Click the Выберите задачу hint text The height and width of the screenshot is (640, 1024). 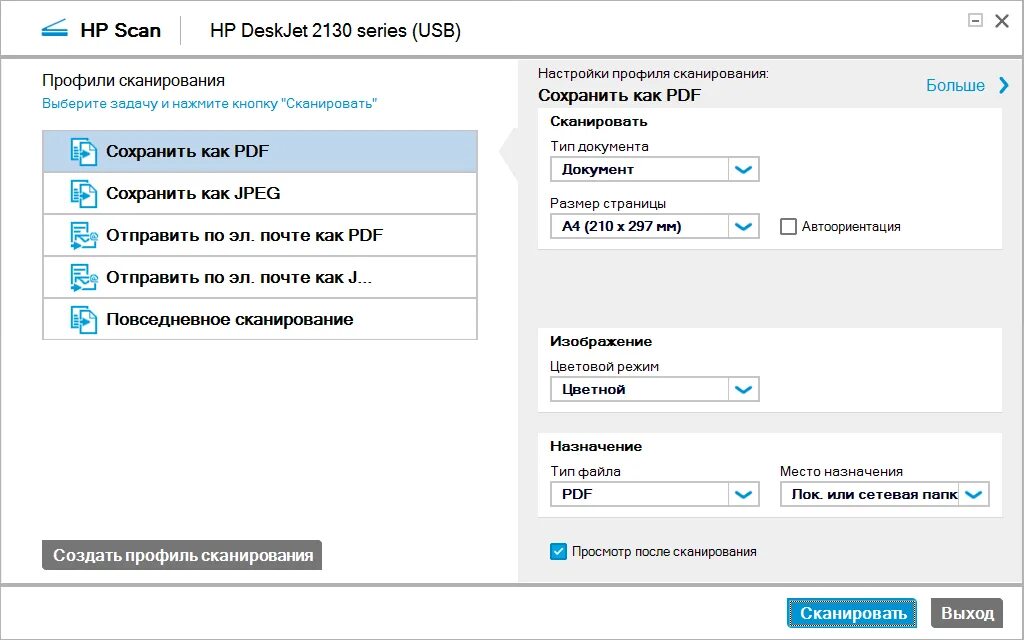[x=210, y=103]
